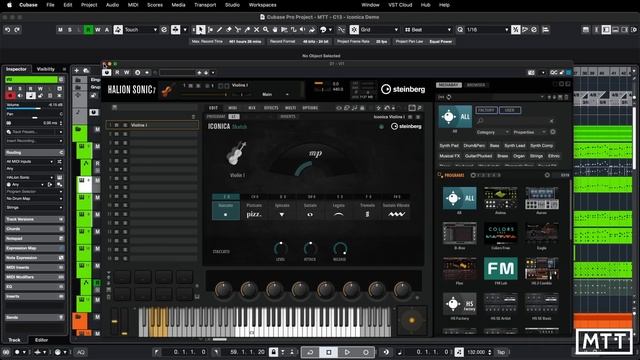This screenshot has height=360, width=640.
Task: Click the Violins I slot in program rack
Action: point(152,125)
